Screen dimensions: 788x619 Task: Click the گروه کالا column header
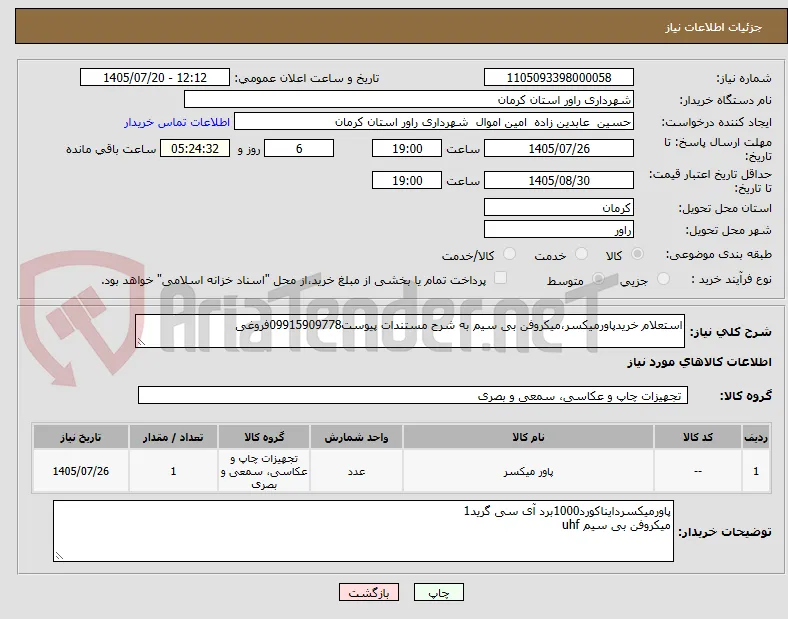point(264,437)
